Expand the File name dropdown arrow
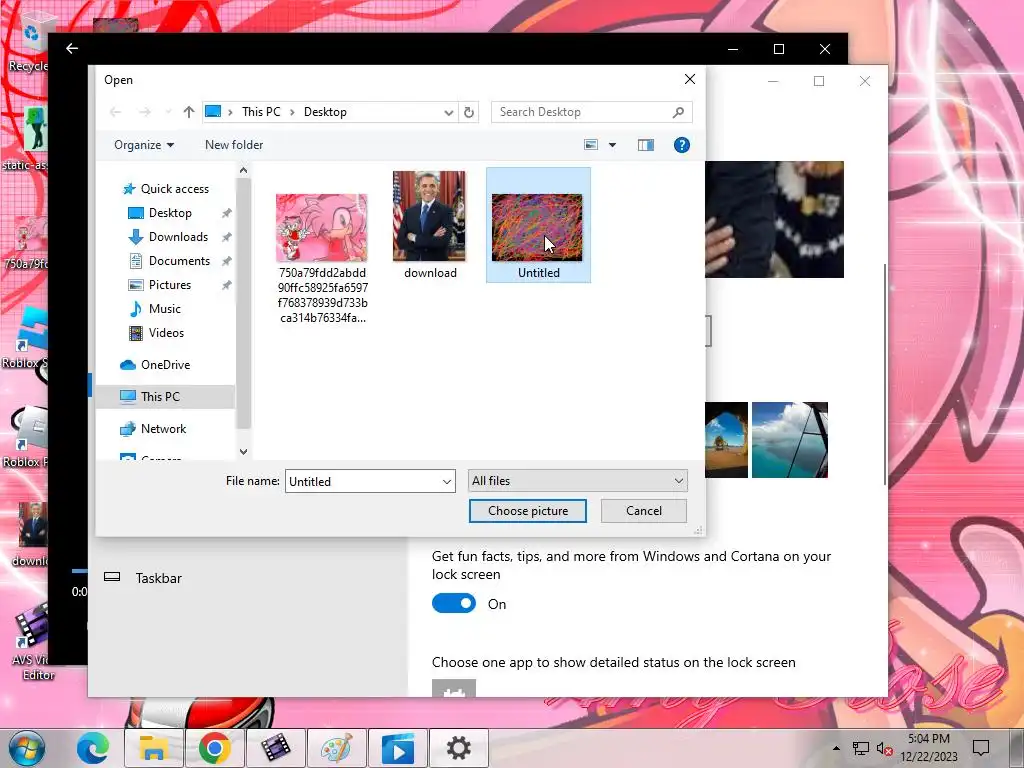 [447, 482]
